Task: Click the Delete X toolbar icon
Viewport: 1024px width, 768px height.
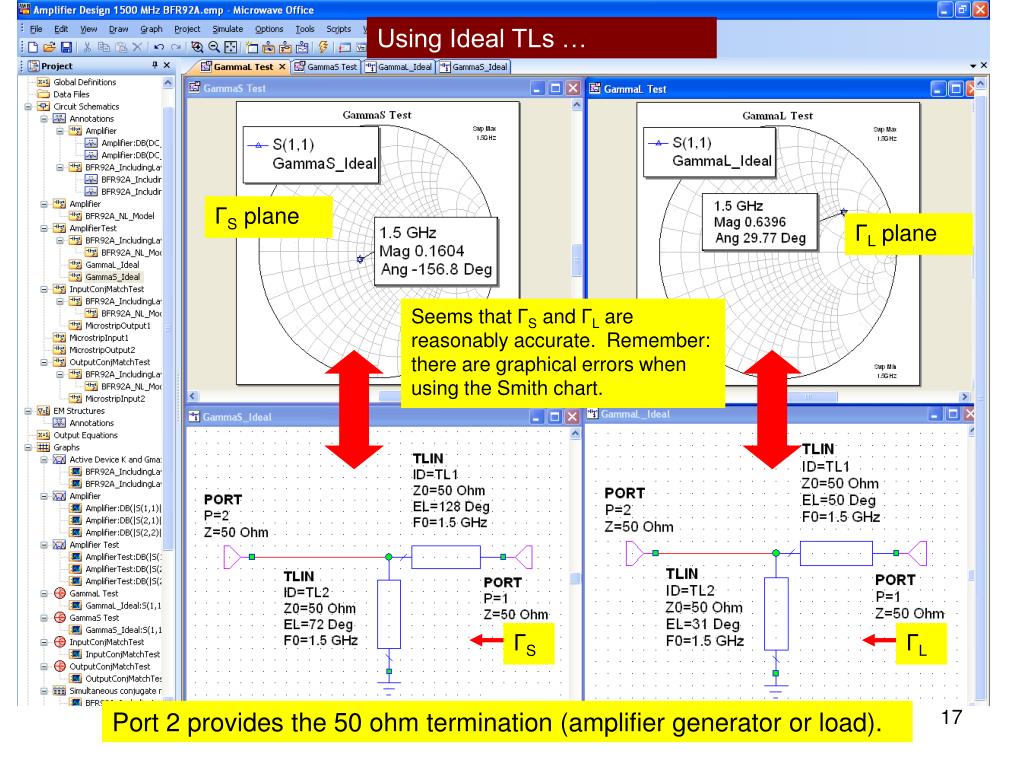Action: pyautogui.click(x=137, y=47)
